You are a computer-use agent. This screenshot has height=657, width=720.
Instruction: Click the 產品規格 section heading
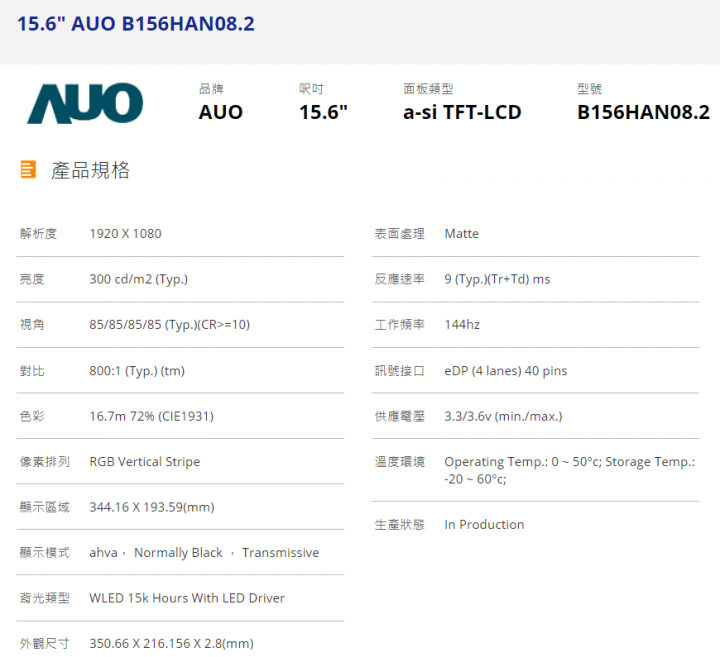pyautogui.click(x=90, y=170)
